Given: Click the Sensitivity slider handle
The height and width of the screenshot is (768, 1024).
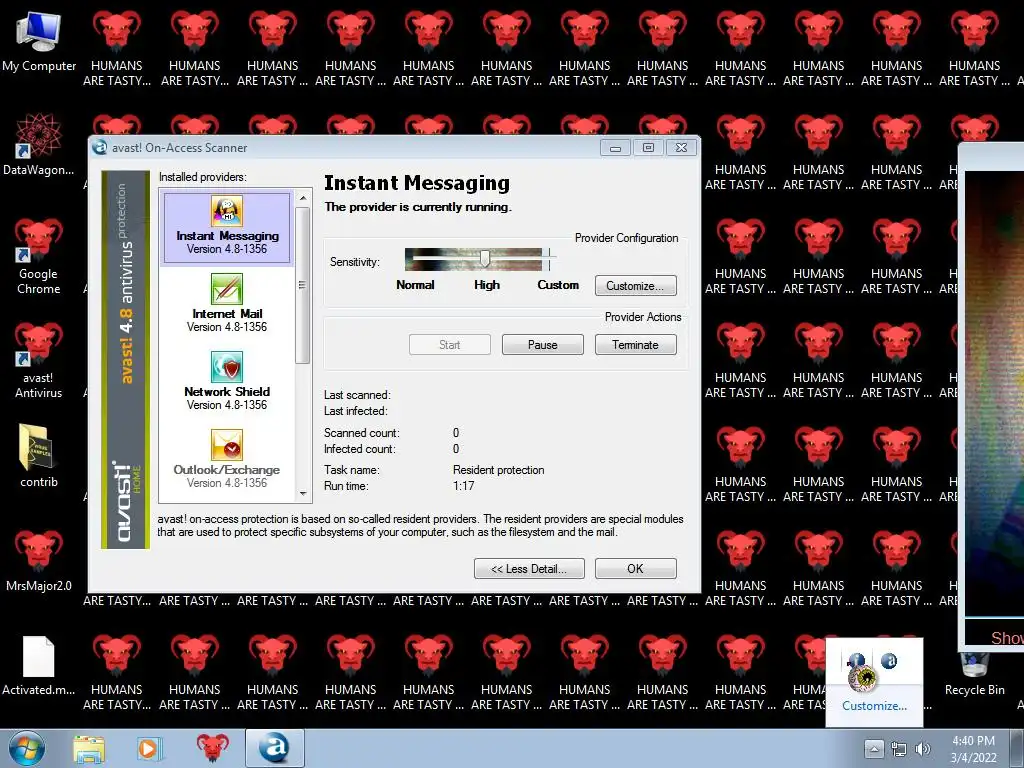Looking at the screenshot, I should click(485, 258).
